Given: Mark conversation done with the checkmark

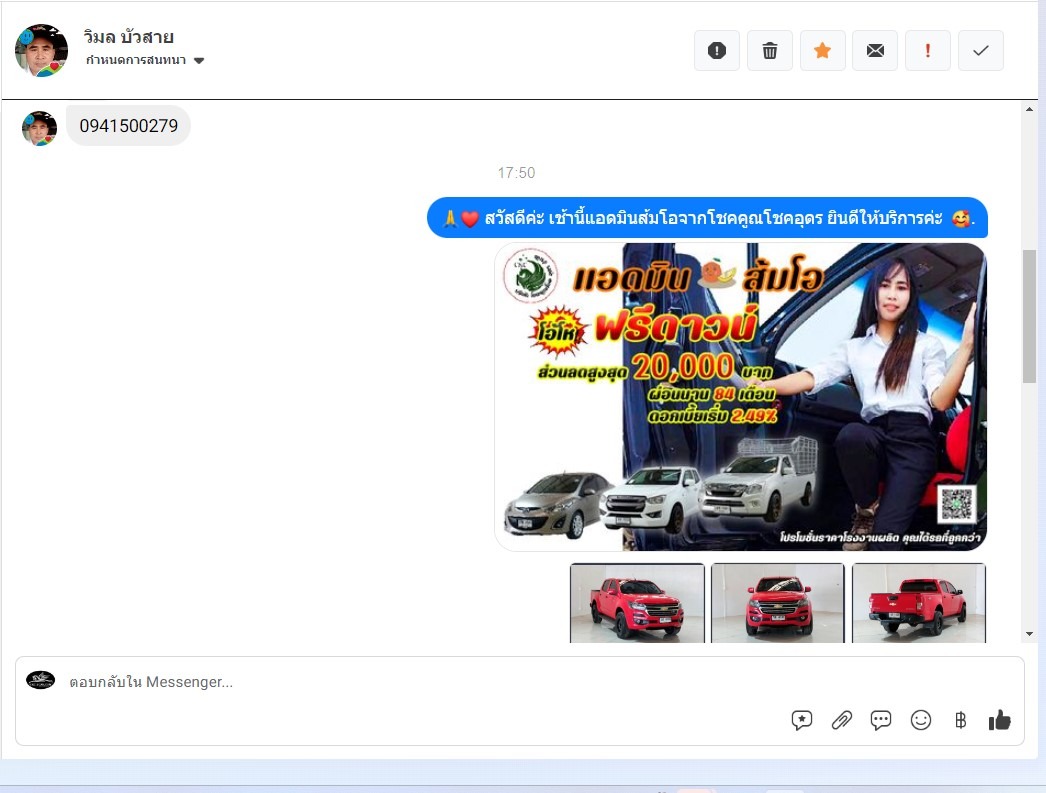Looking at the screenshot, I should (981, 51).
